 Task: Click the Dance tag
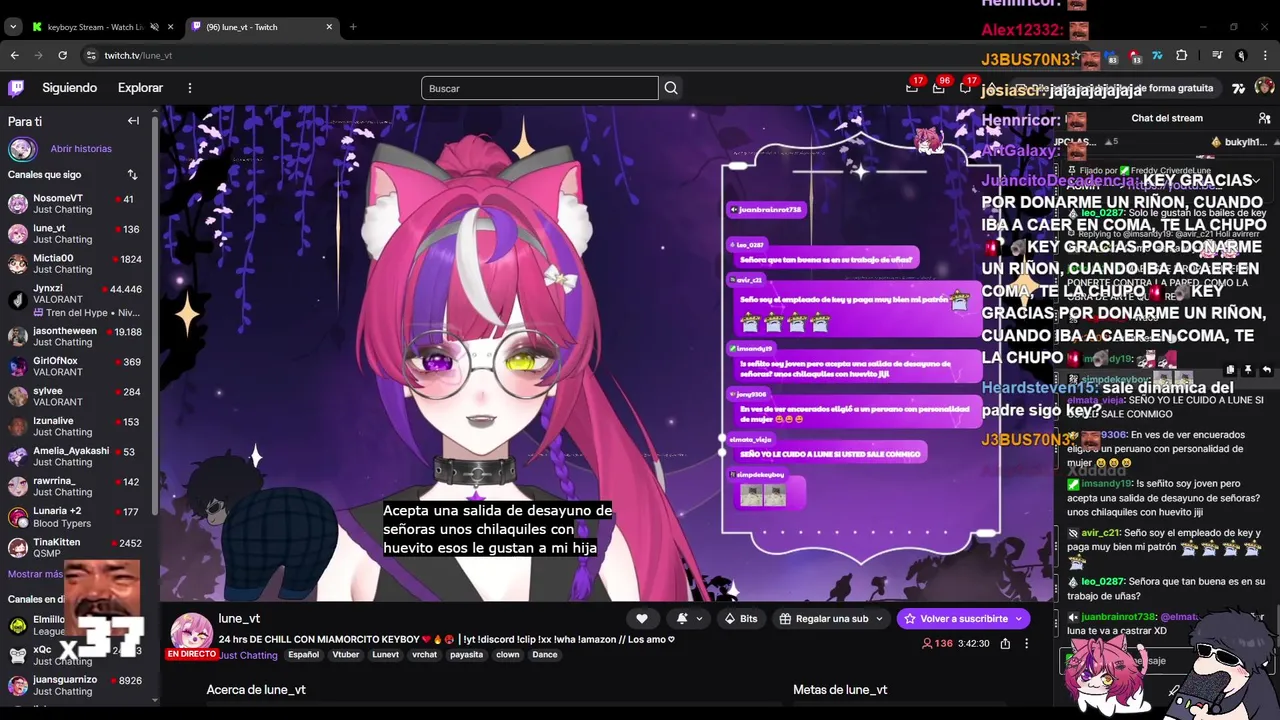pyautogui.click(x=545, y=655)
